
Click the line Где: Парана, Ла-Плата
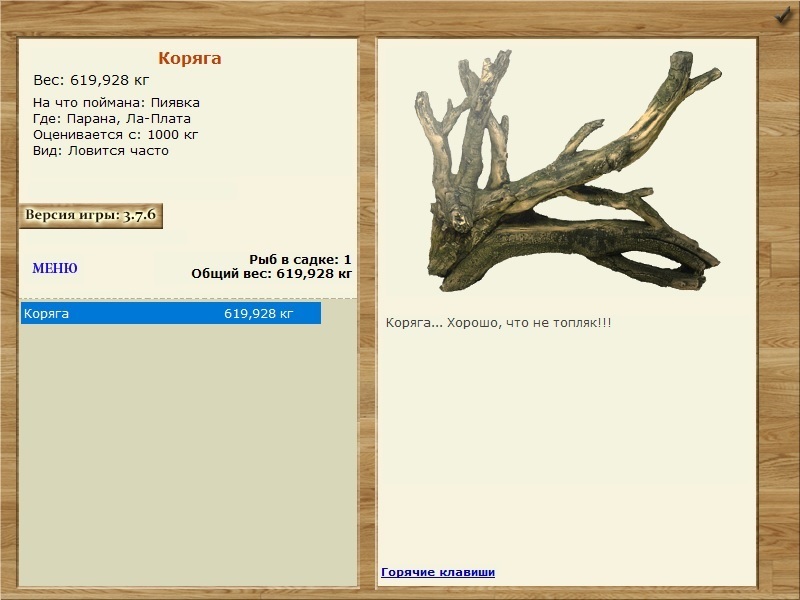[112, 119]
